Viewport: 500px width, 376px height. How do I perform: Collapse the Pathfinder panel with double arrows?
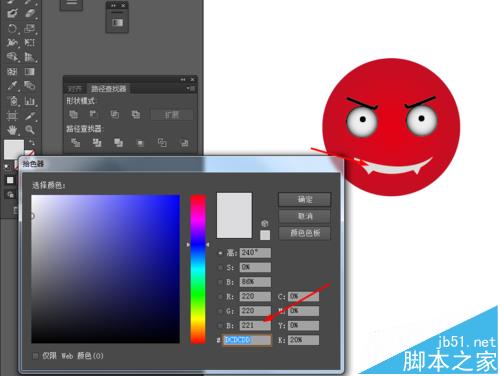pos(183,80)
